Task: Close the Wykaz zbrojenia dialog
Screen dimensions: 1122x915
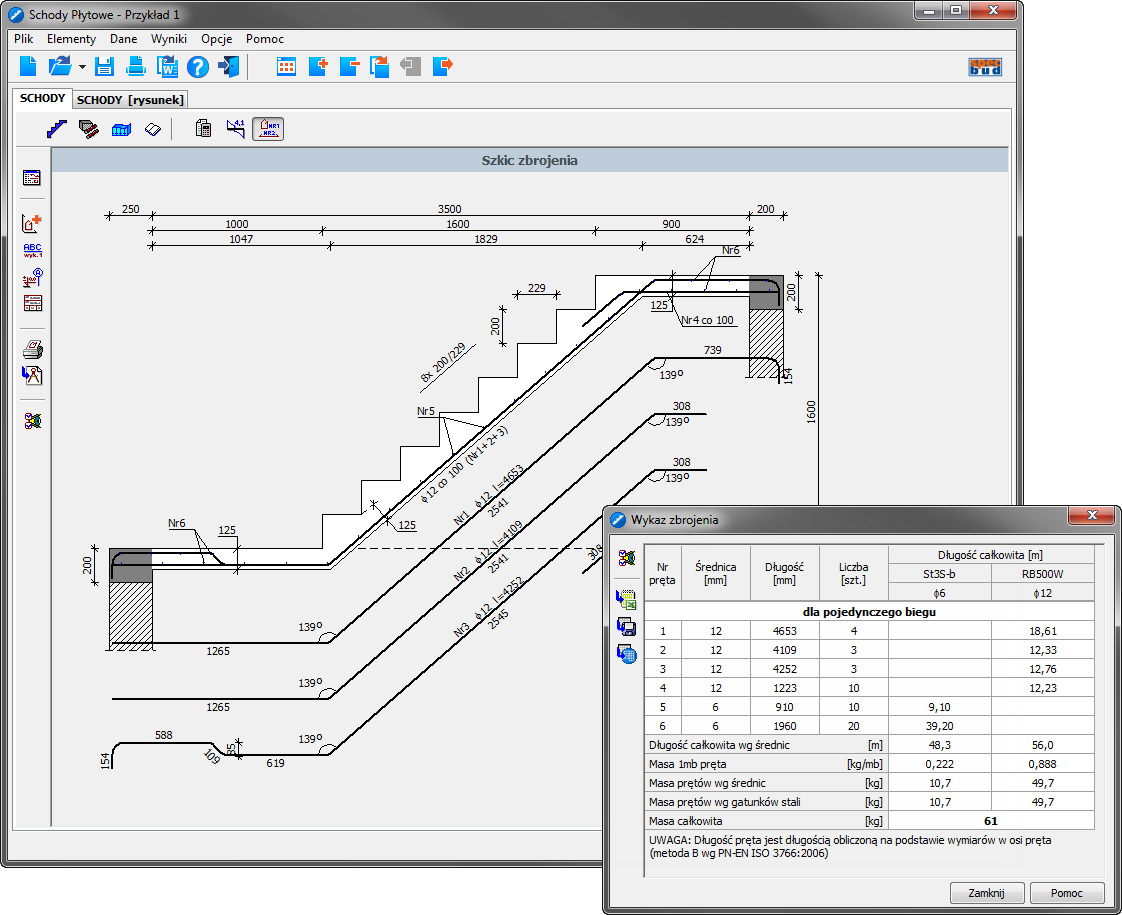Action: pos(1090,516)
